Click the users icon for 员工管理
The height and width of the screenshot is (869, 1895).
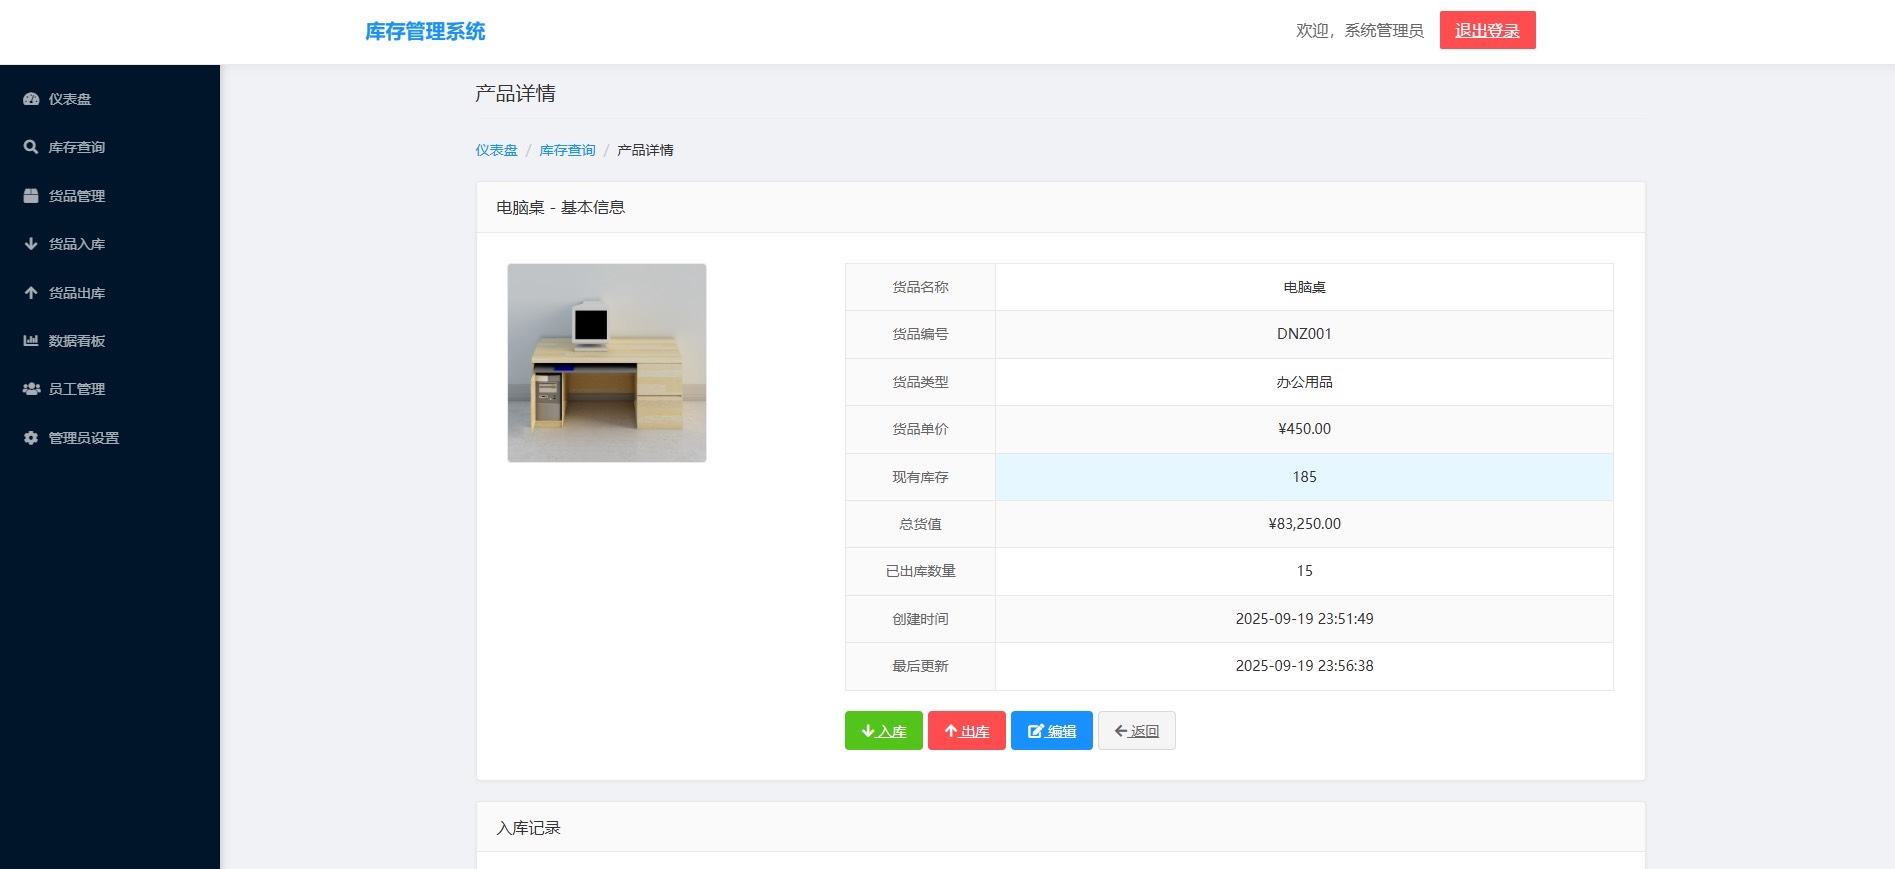[x=31, y=389]
